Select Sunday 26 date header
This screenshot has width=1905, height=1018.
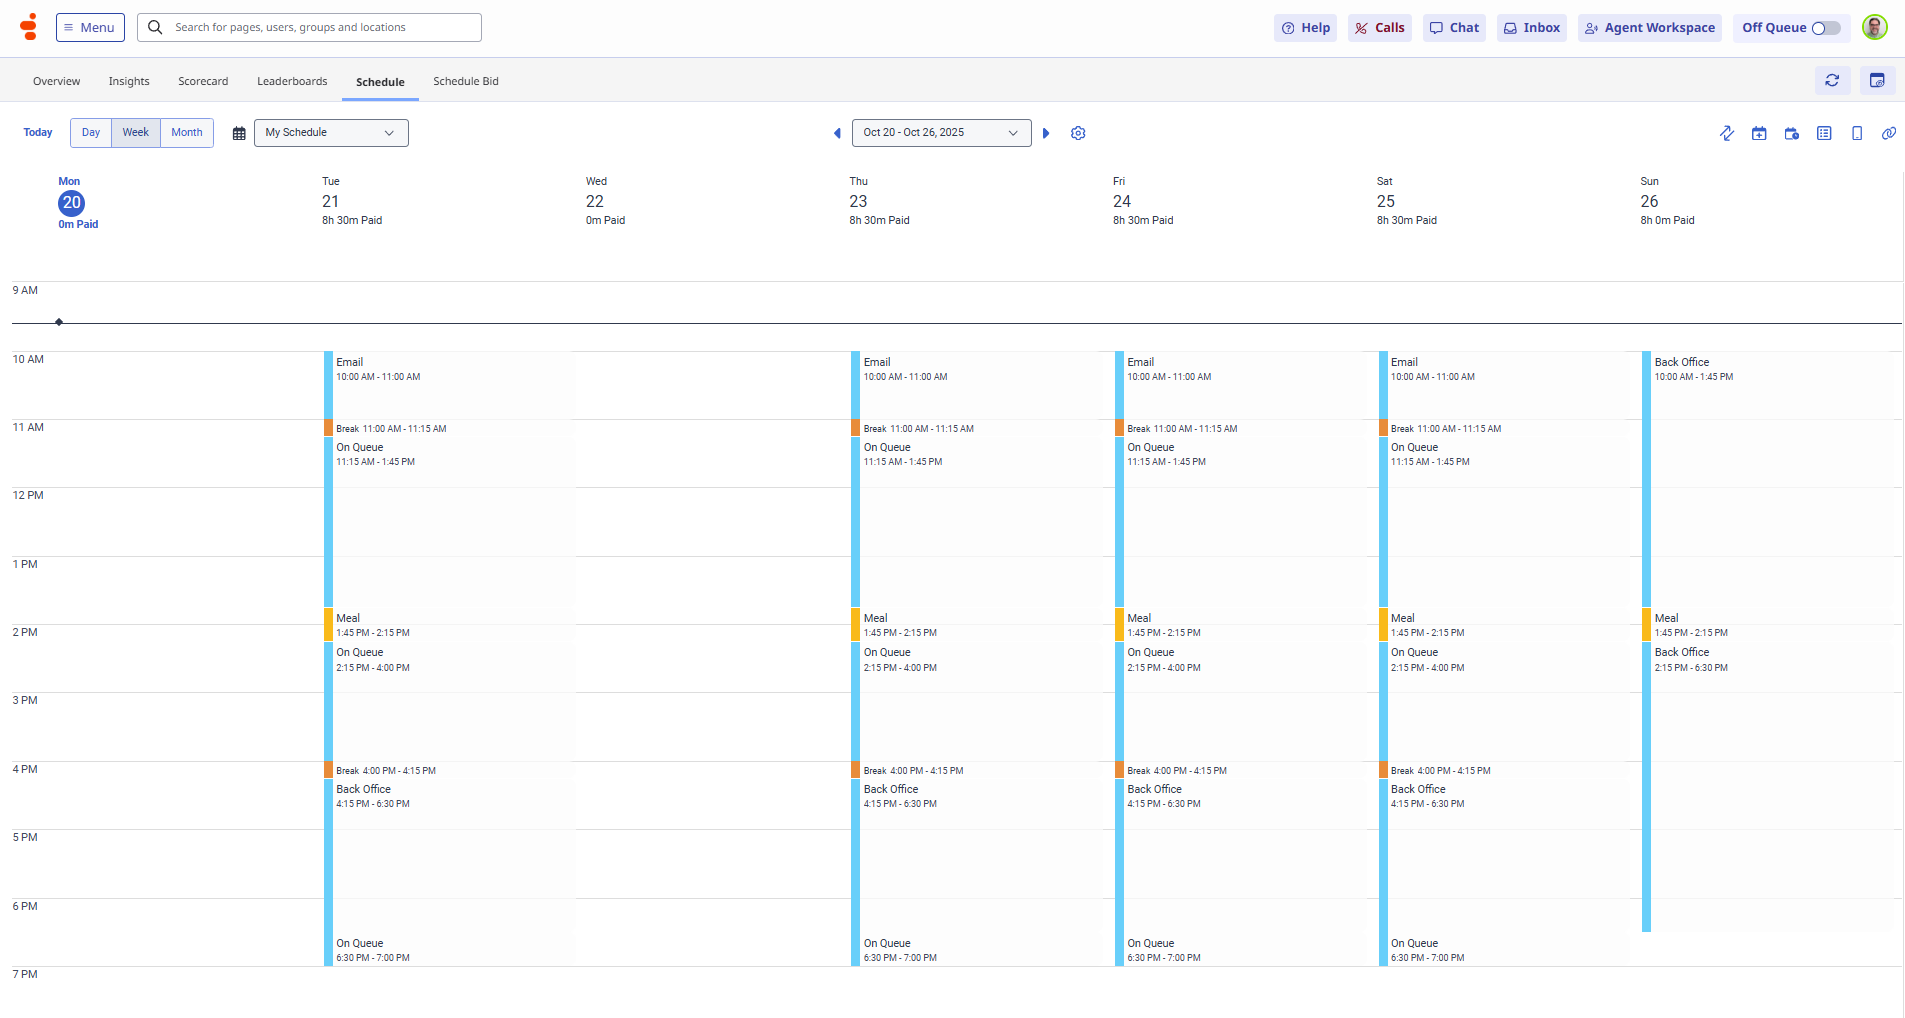coord(1650,201)
